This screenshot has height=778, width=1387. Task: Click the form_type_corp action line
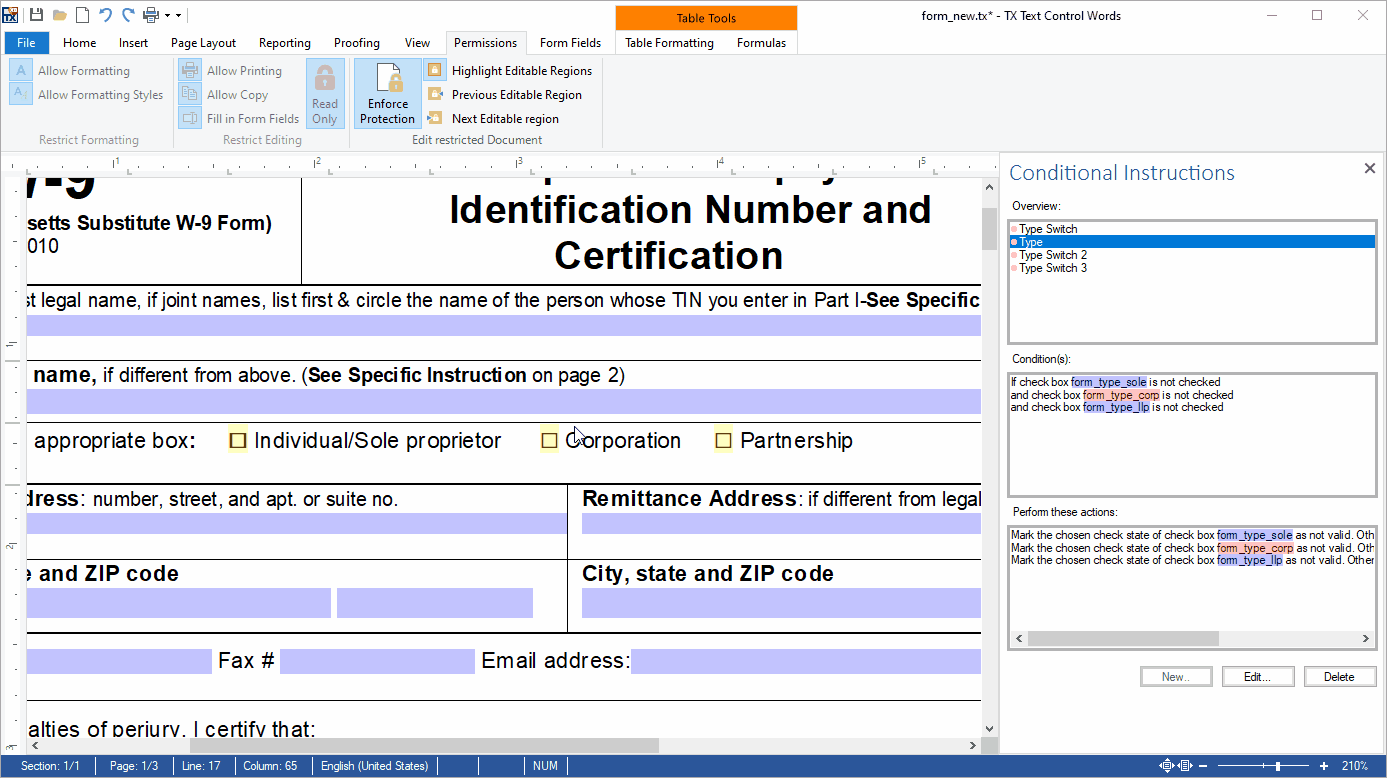[x=1192, y=548]
